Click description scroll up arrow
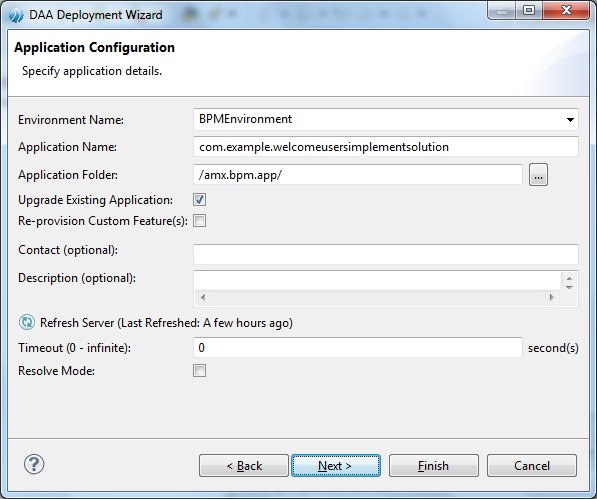The image size is (597, 499). [569, 279]
